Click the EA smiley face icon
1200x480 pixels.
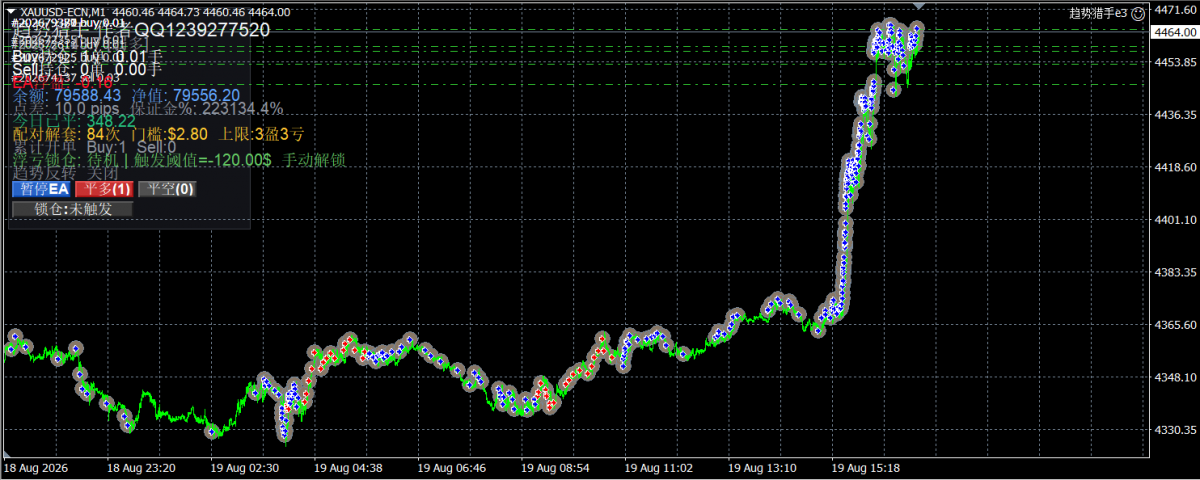pos(1138,12)
